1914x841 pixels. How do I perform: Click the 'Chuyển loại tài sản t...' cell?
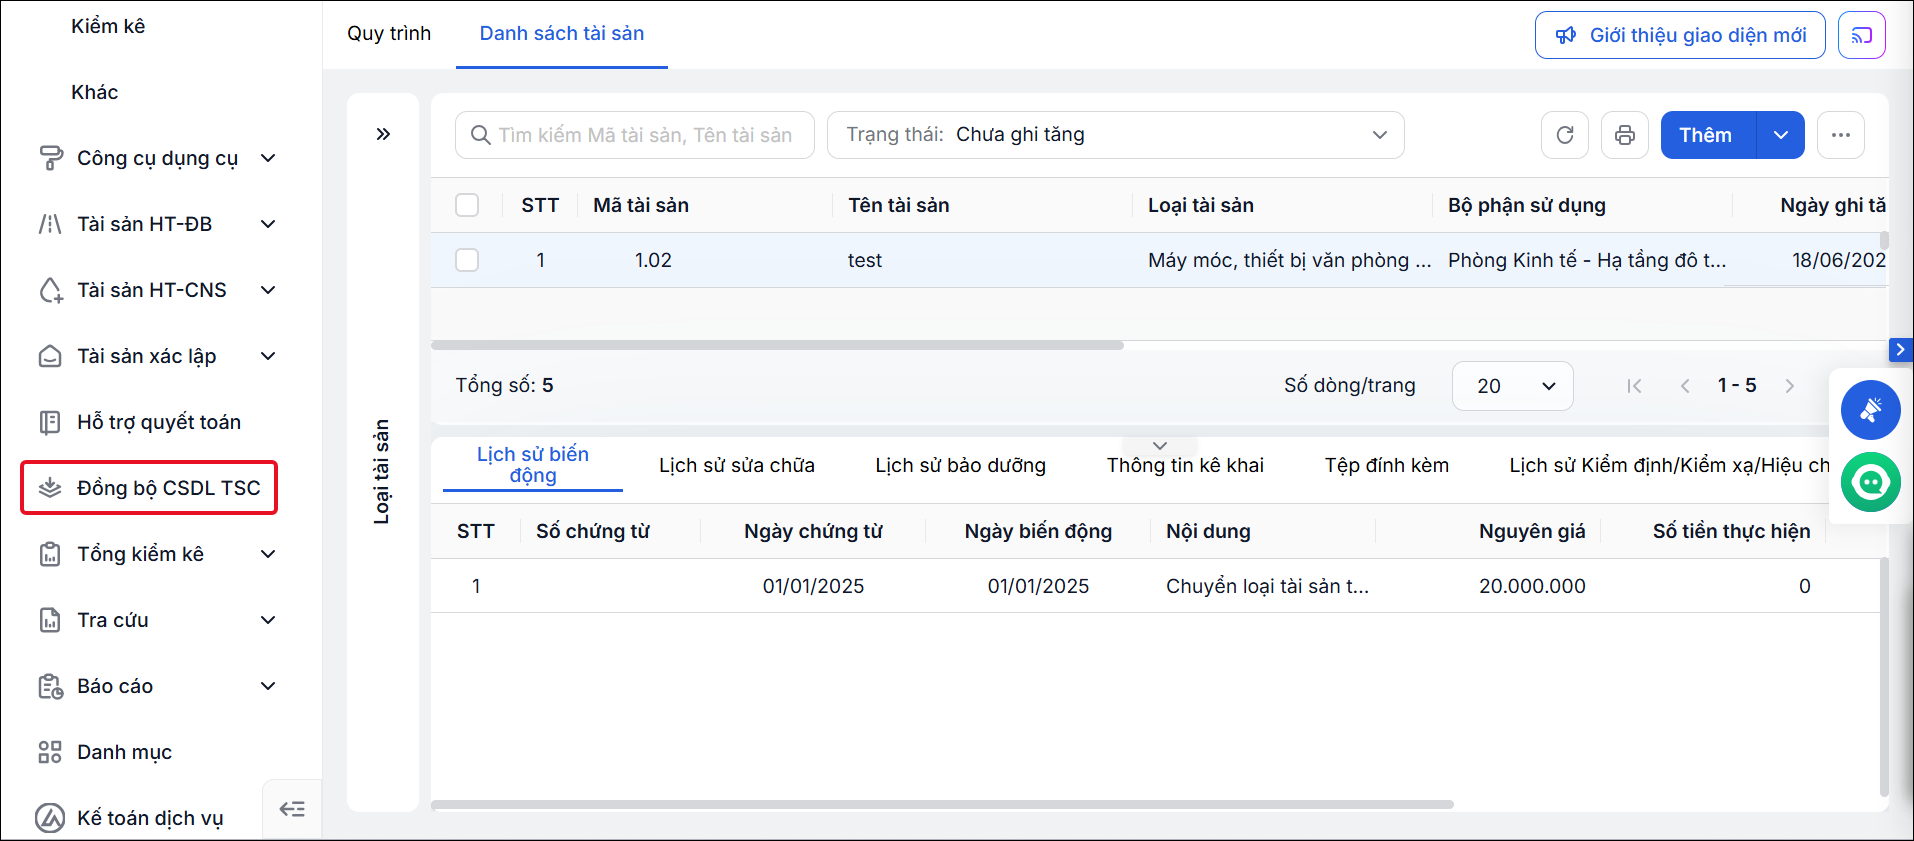[1267, 586]
